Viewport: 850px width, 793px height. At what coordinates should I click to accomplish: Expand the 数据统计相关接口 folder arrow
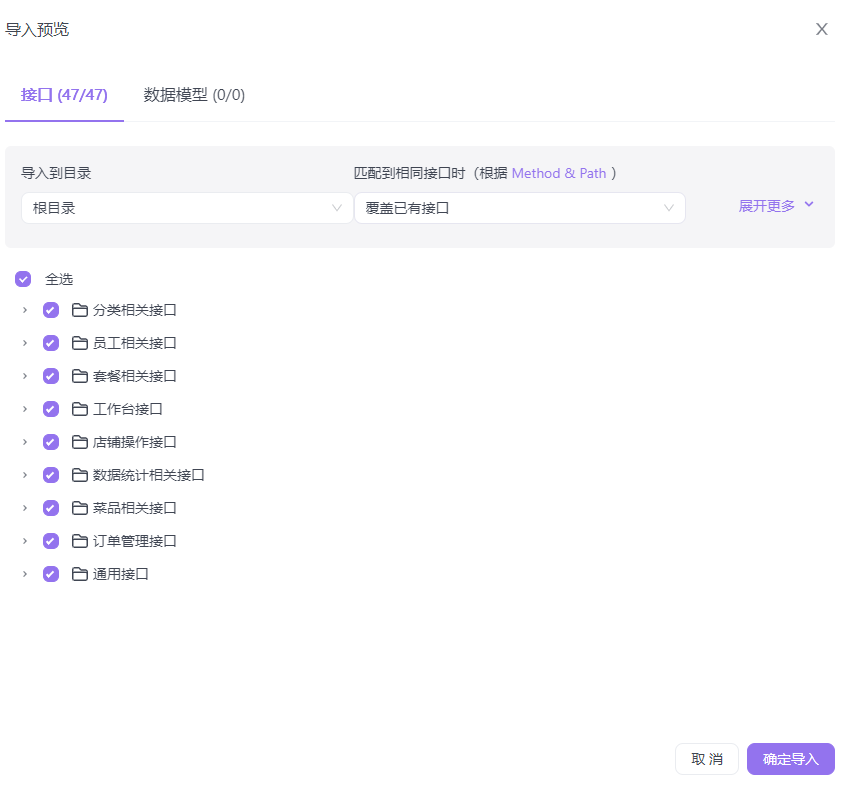point(25,475)
